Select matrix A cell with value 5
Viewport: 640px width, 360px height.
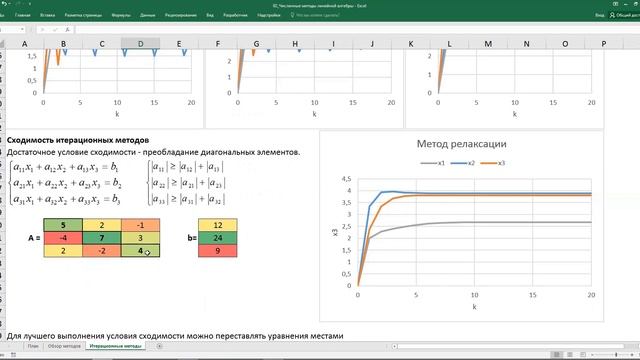pyautogui.click(x=63, y=225)
